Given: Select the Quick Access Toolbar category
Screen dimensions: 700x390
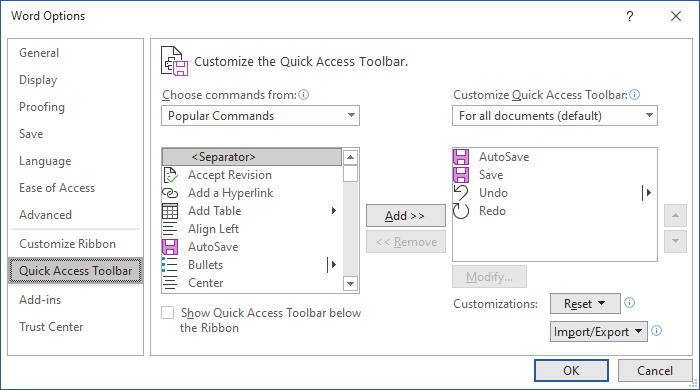Looking at the screenshot, I should 75,271.
